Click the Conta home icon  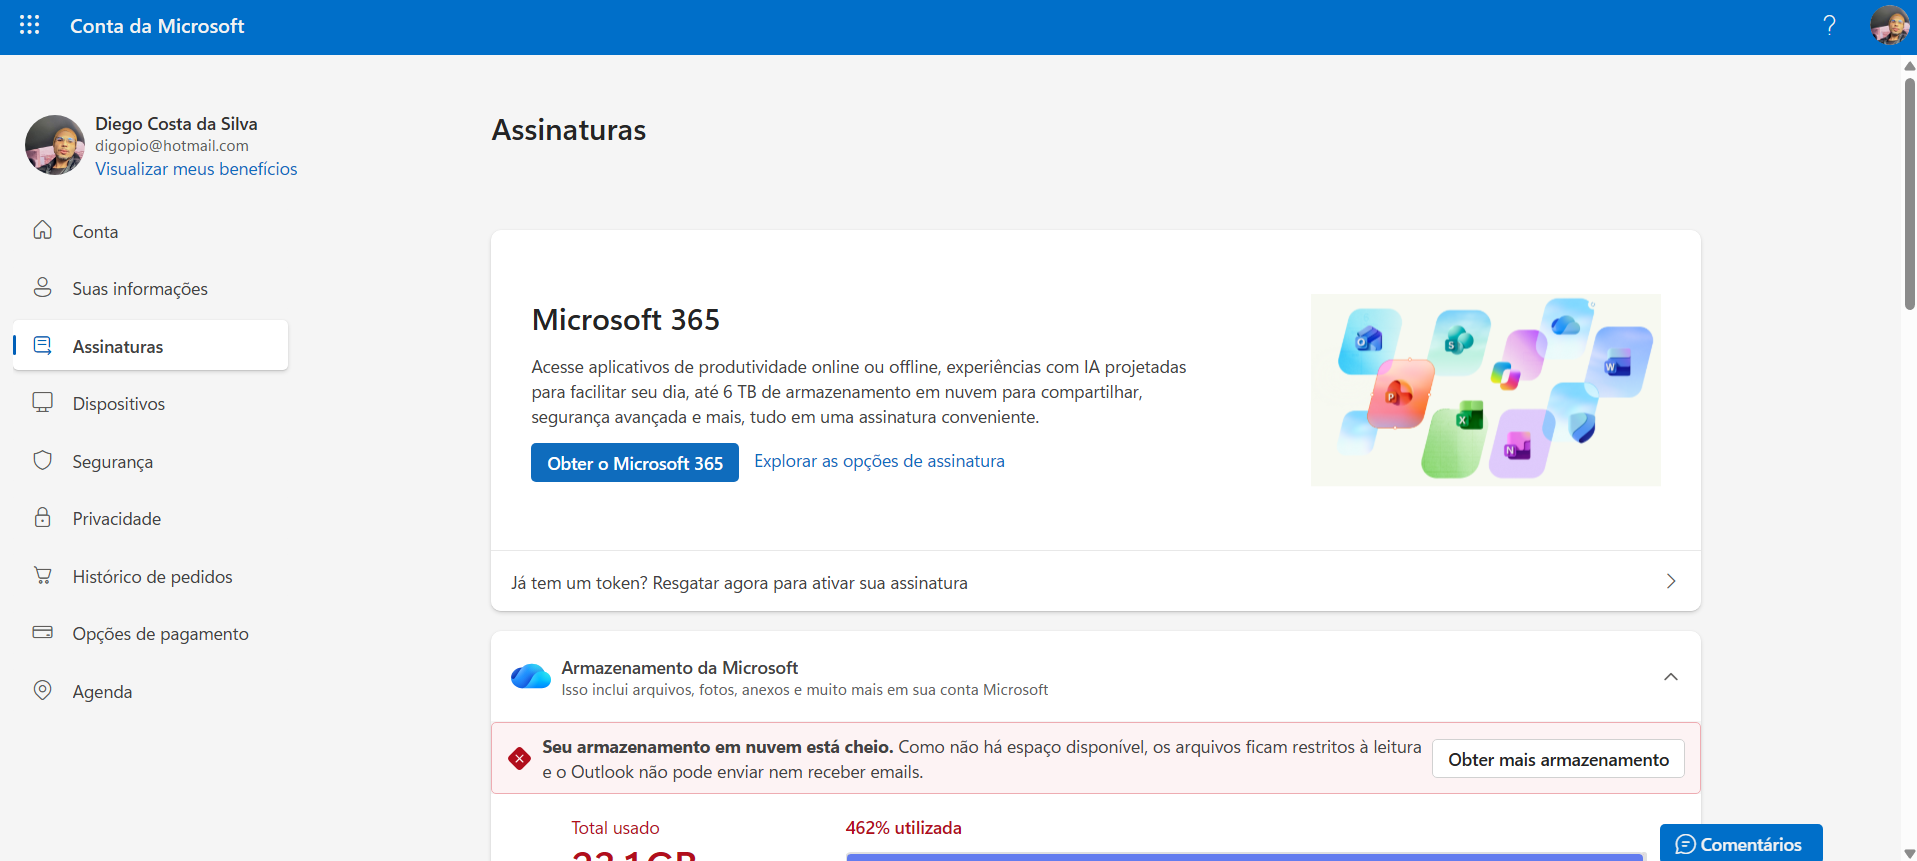(42, 230)
